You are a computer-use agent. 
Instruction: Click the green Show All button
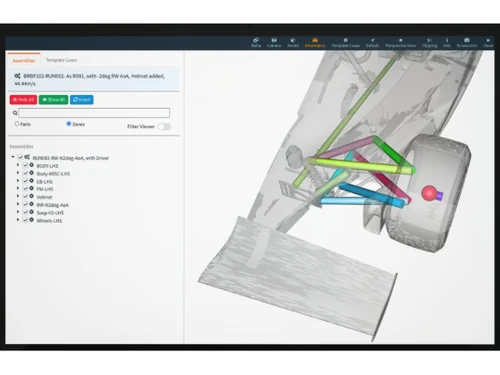[x=53, y=100]
